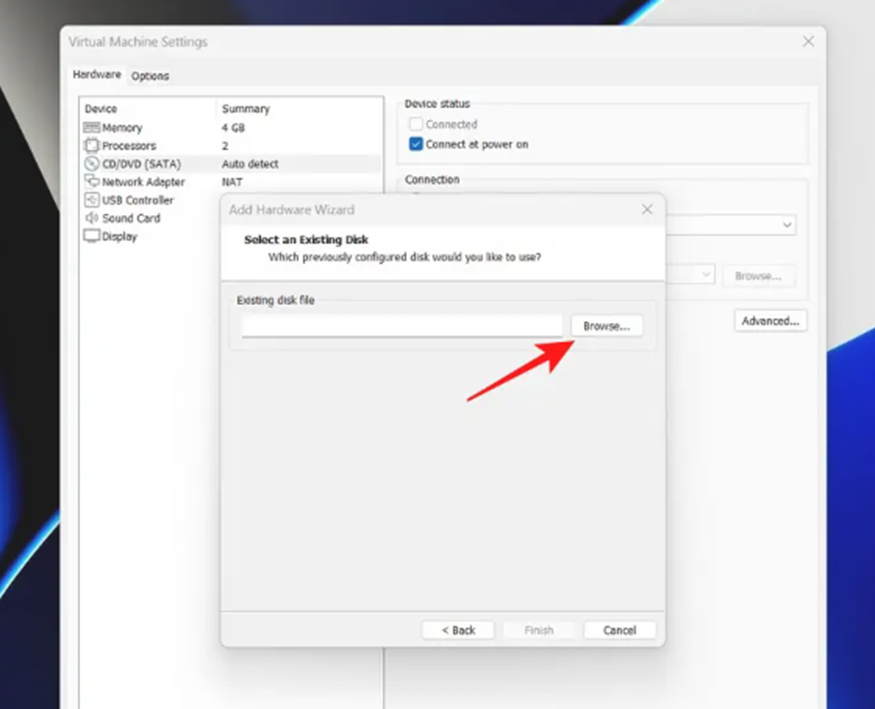This screenshot has height=709, width=875.
Task: Click the greyed Browse button in settings window
Action: 758,276
